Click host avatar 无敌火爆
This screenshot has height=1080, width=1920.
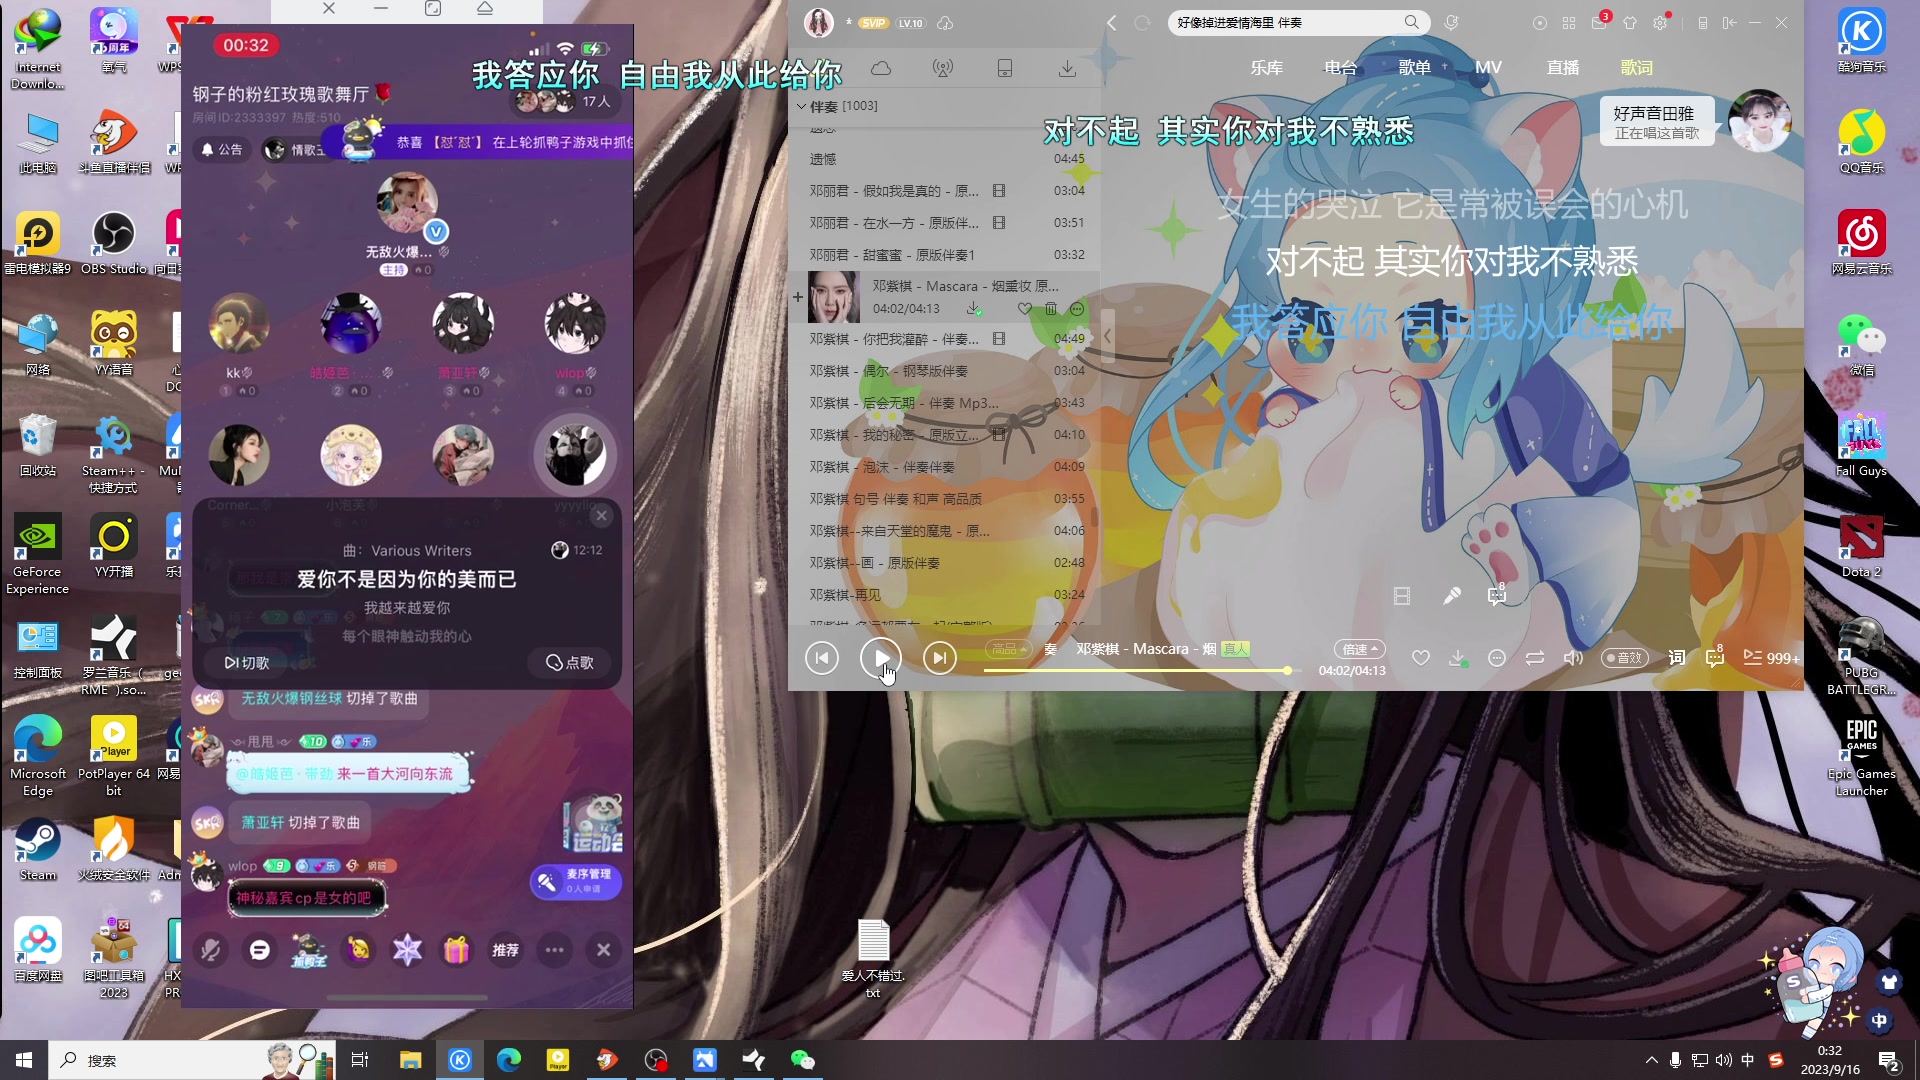pos(406,203)
